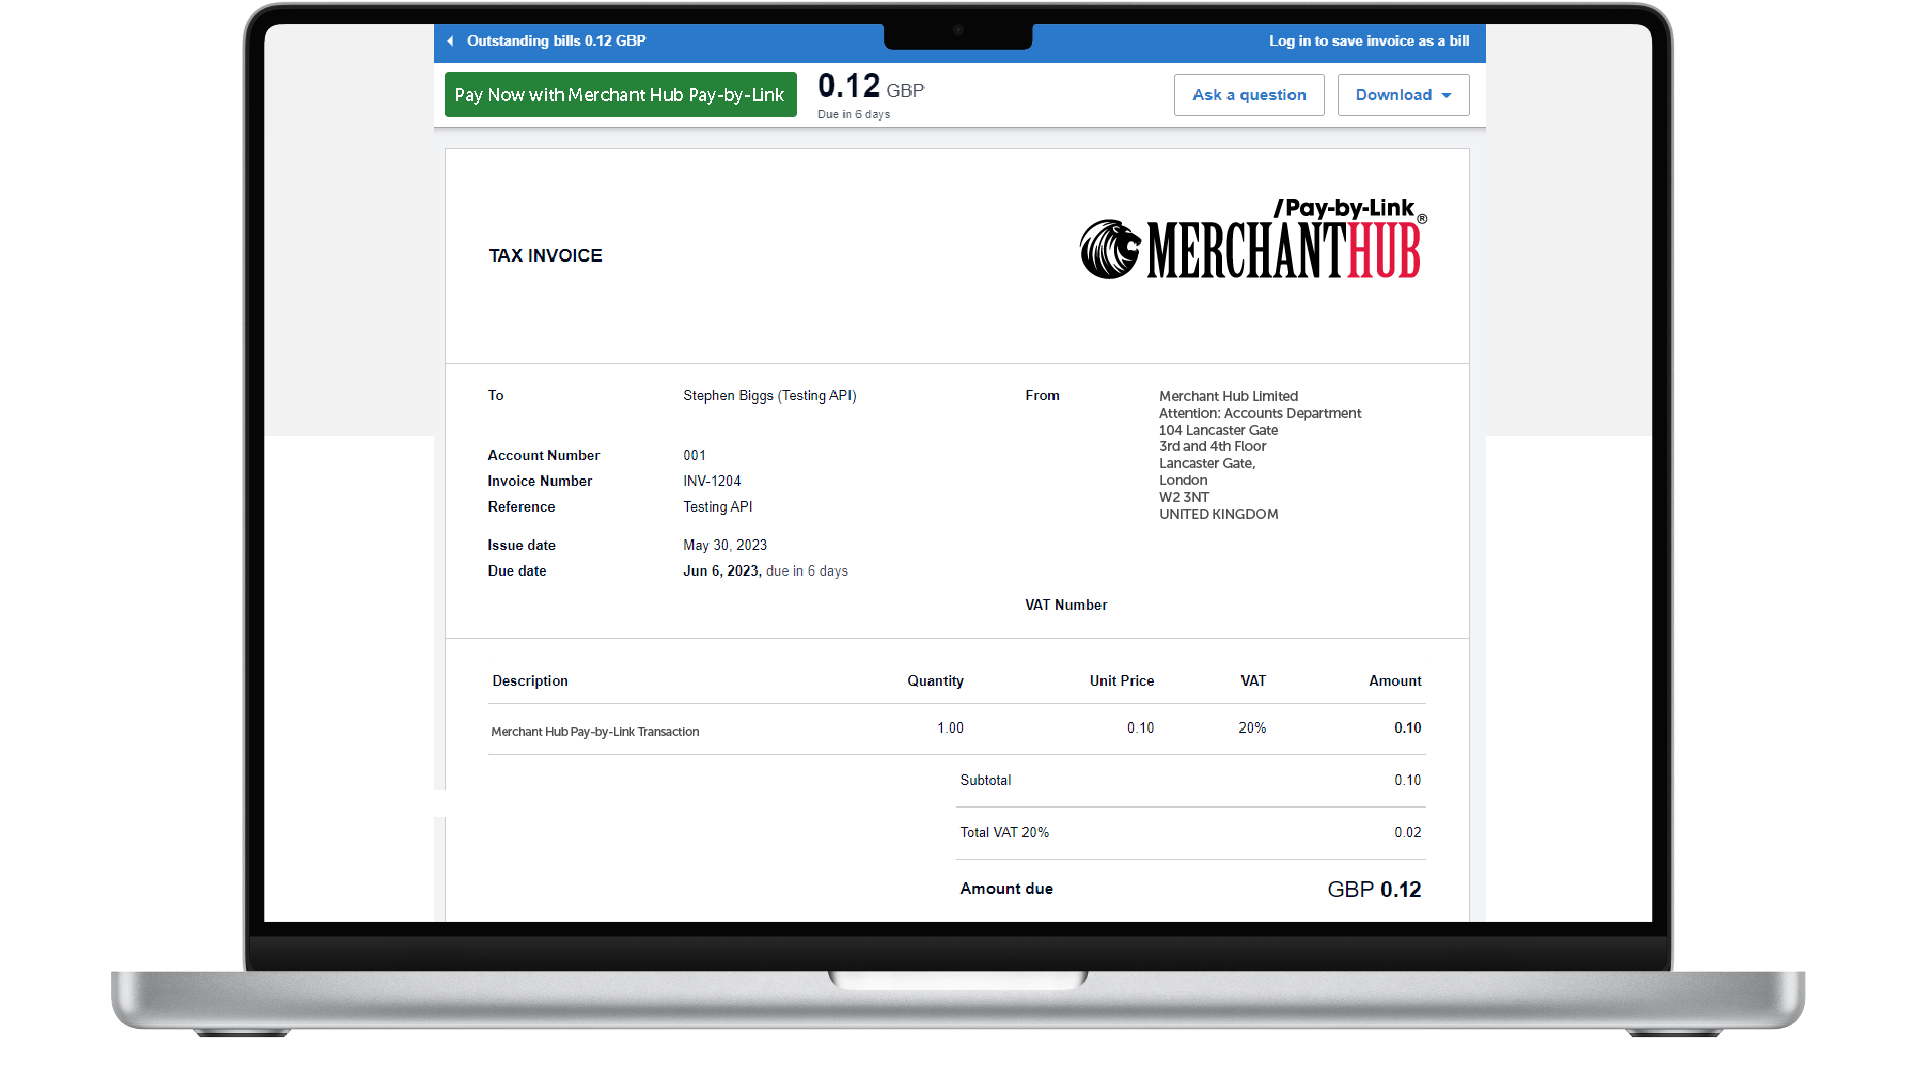Click the Merchant Hub Pay-by-Link logo
1920x1080 pixels.
coord(1253,239)
